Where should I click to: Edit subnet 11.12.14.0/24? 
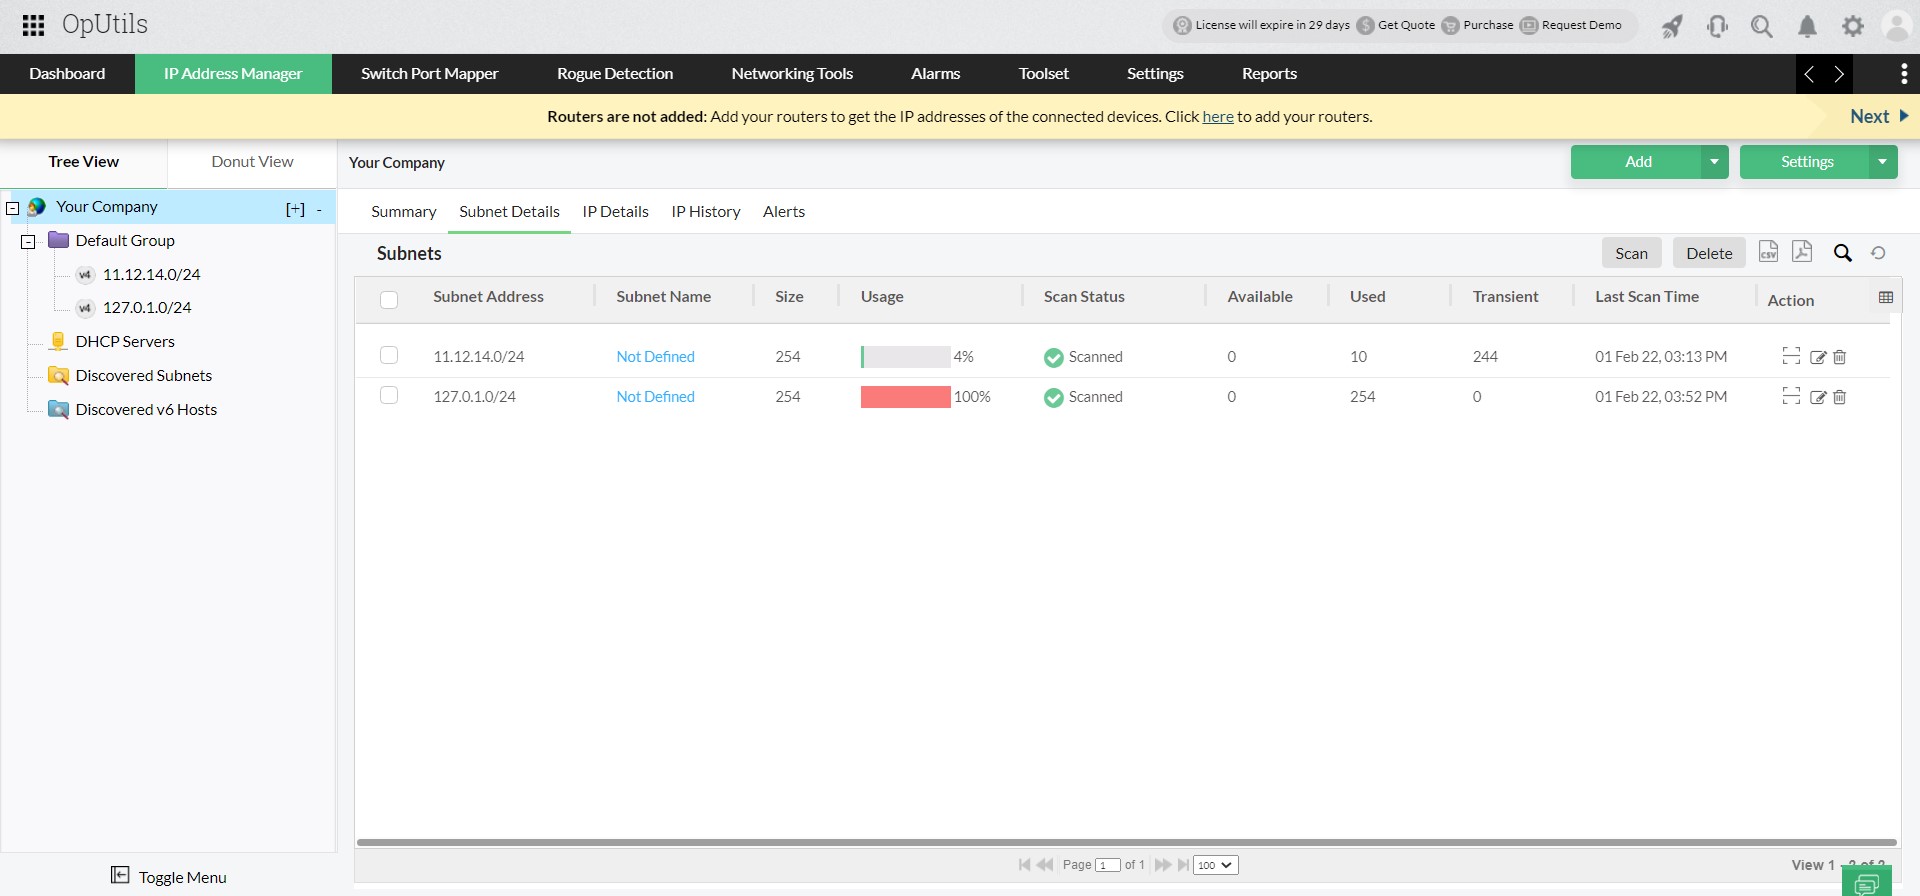(1818, 357)
